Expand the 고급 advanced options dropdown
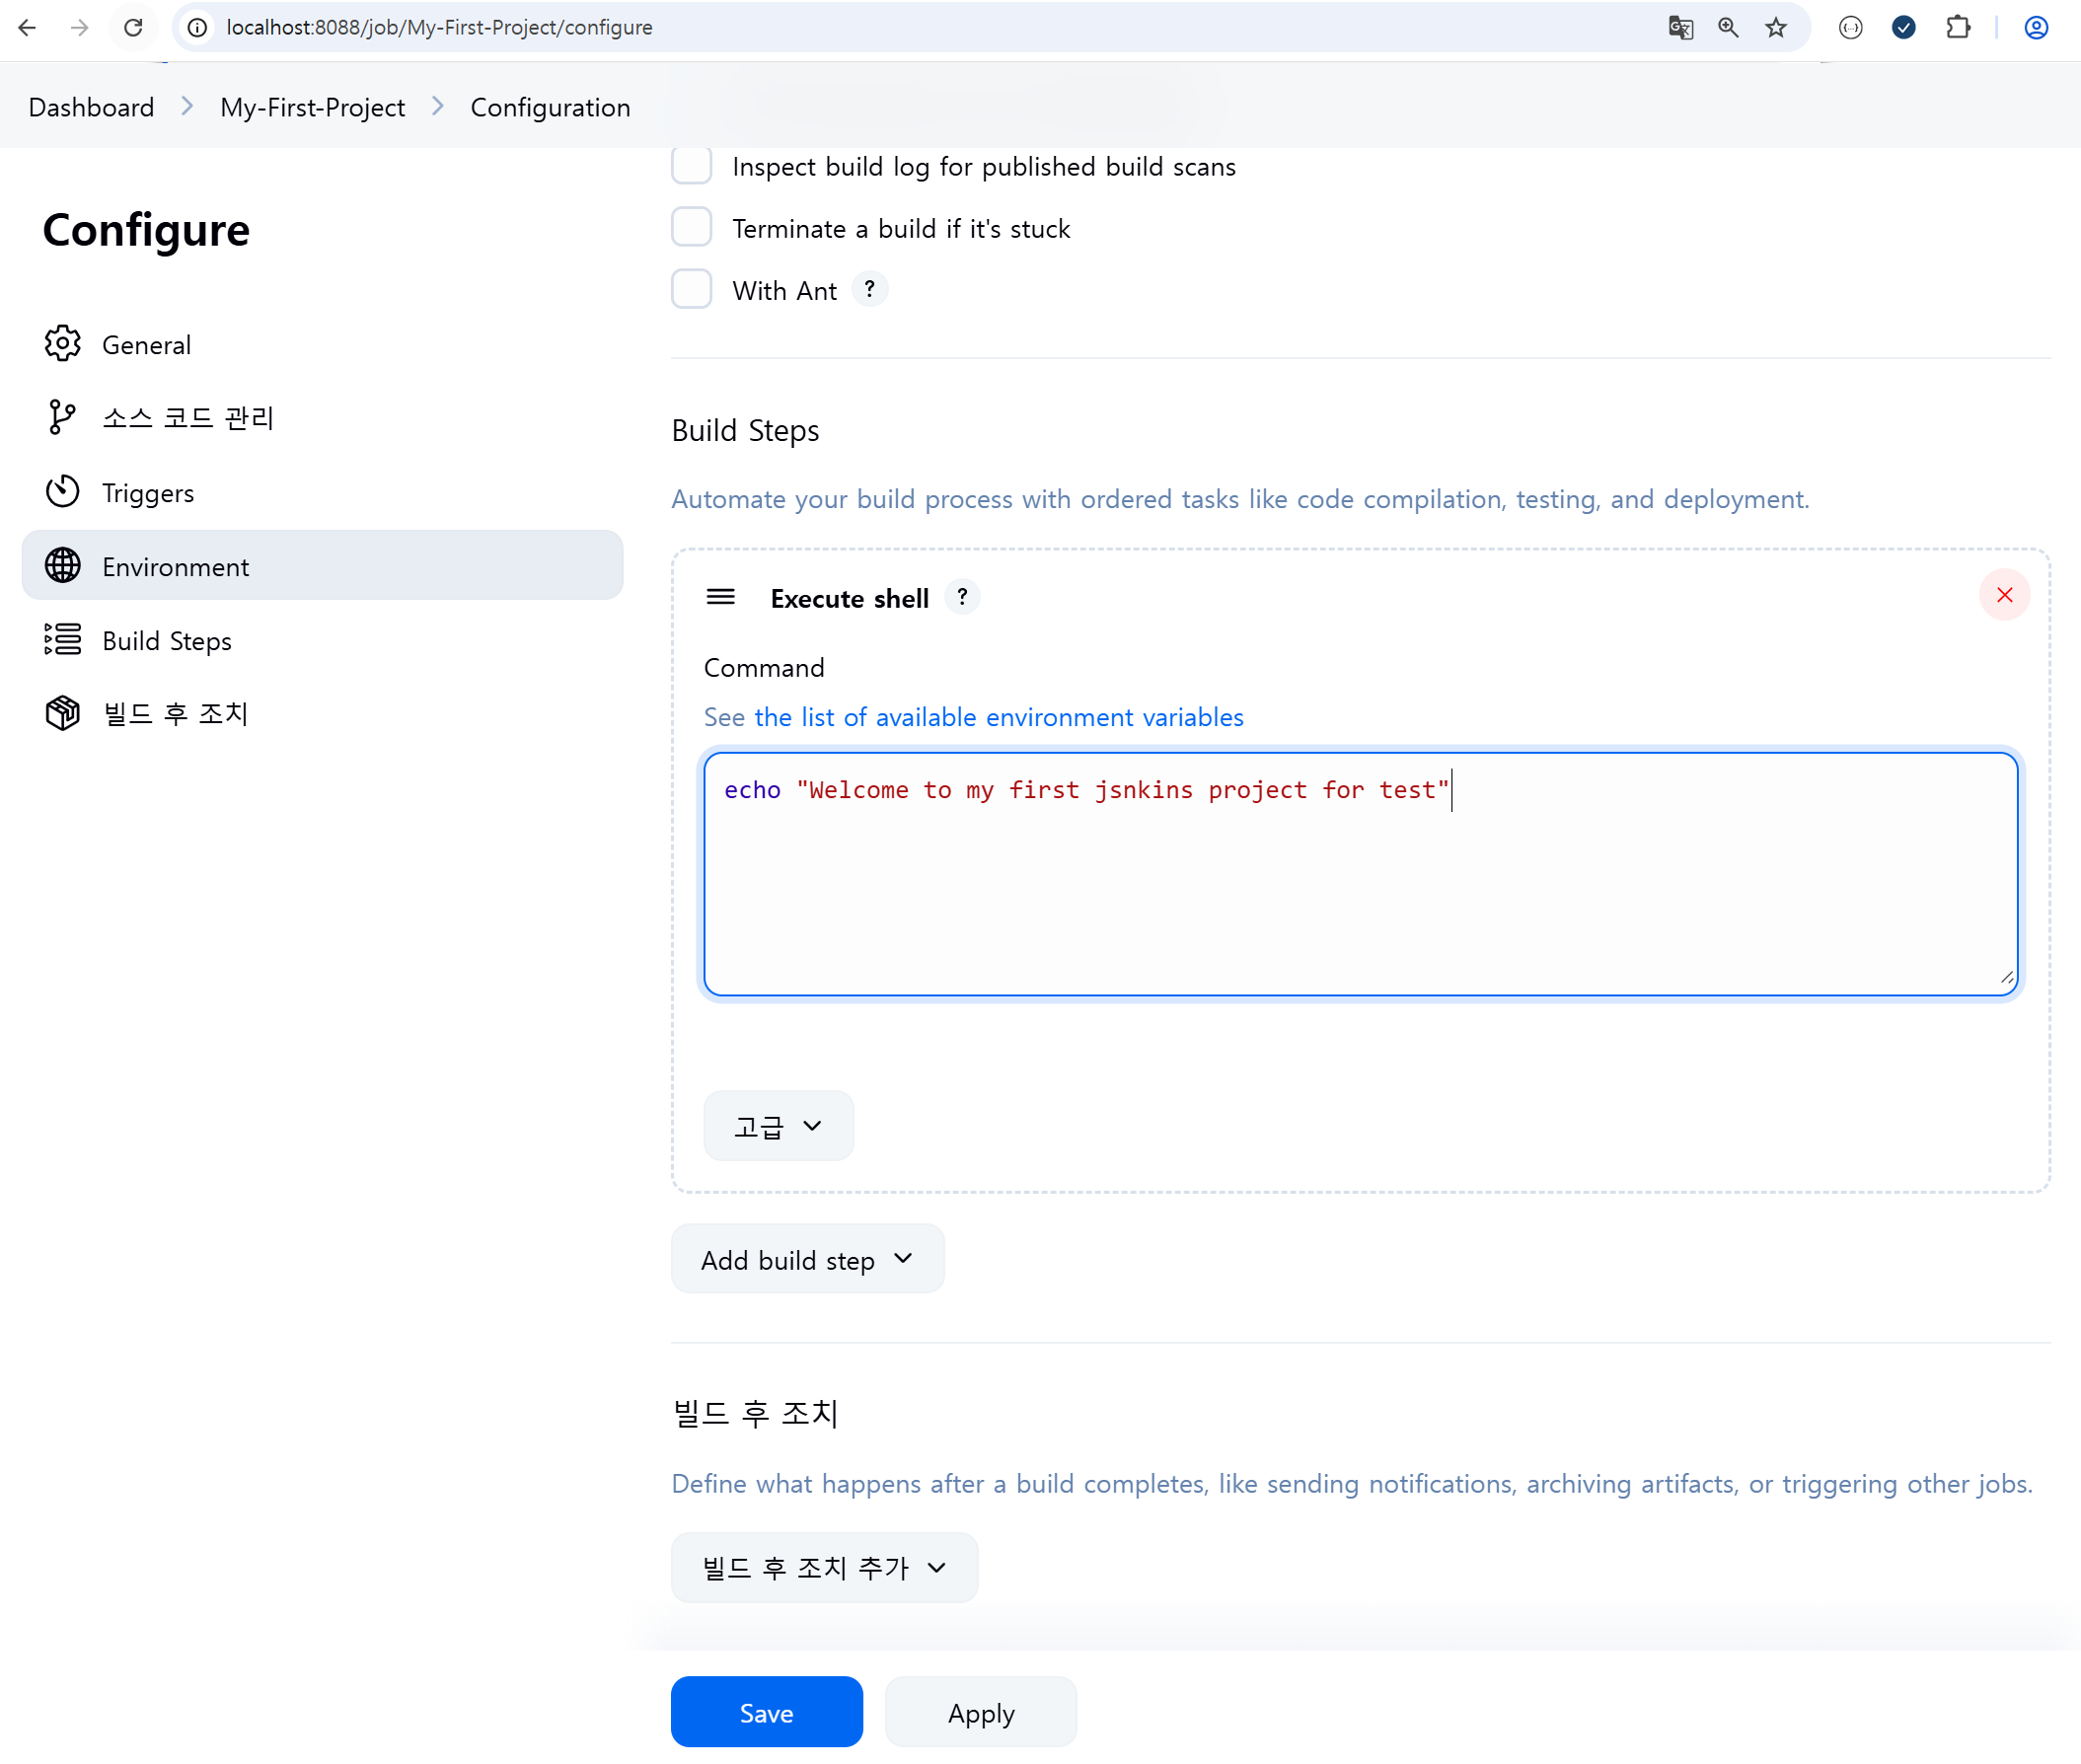Image resolution: width=2081 pixels, height=1764 pixels. [x=778, y=1126]
